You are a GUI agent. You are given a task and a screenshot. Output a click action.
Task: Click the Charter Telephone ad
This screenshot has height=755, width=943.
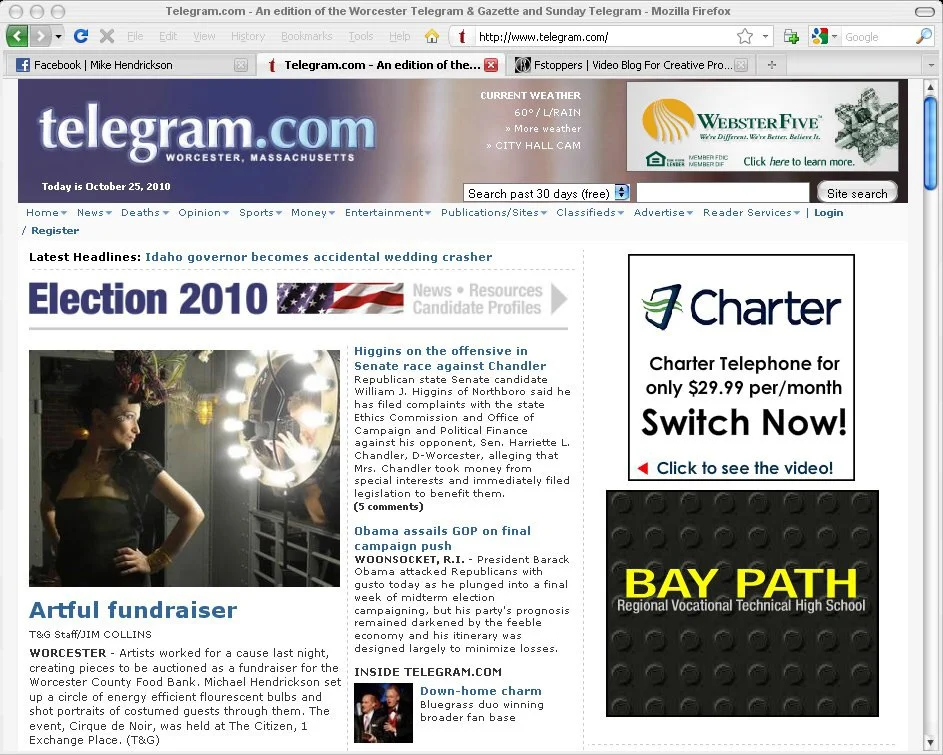pyautogui.click(x=741, y=367)
